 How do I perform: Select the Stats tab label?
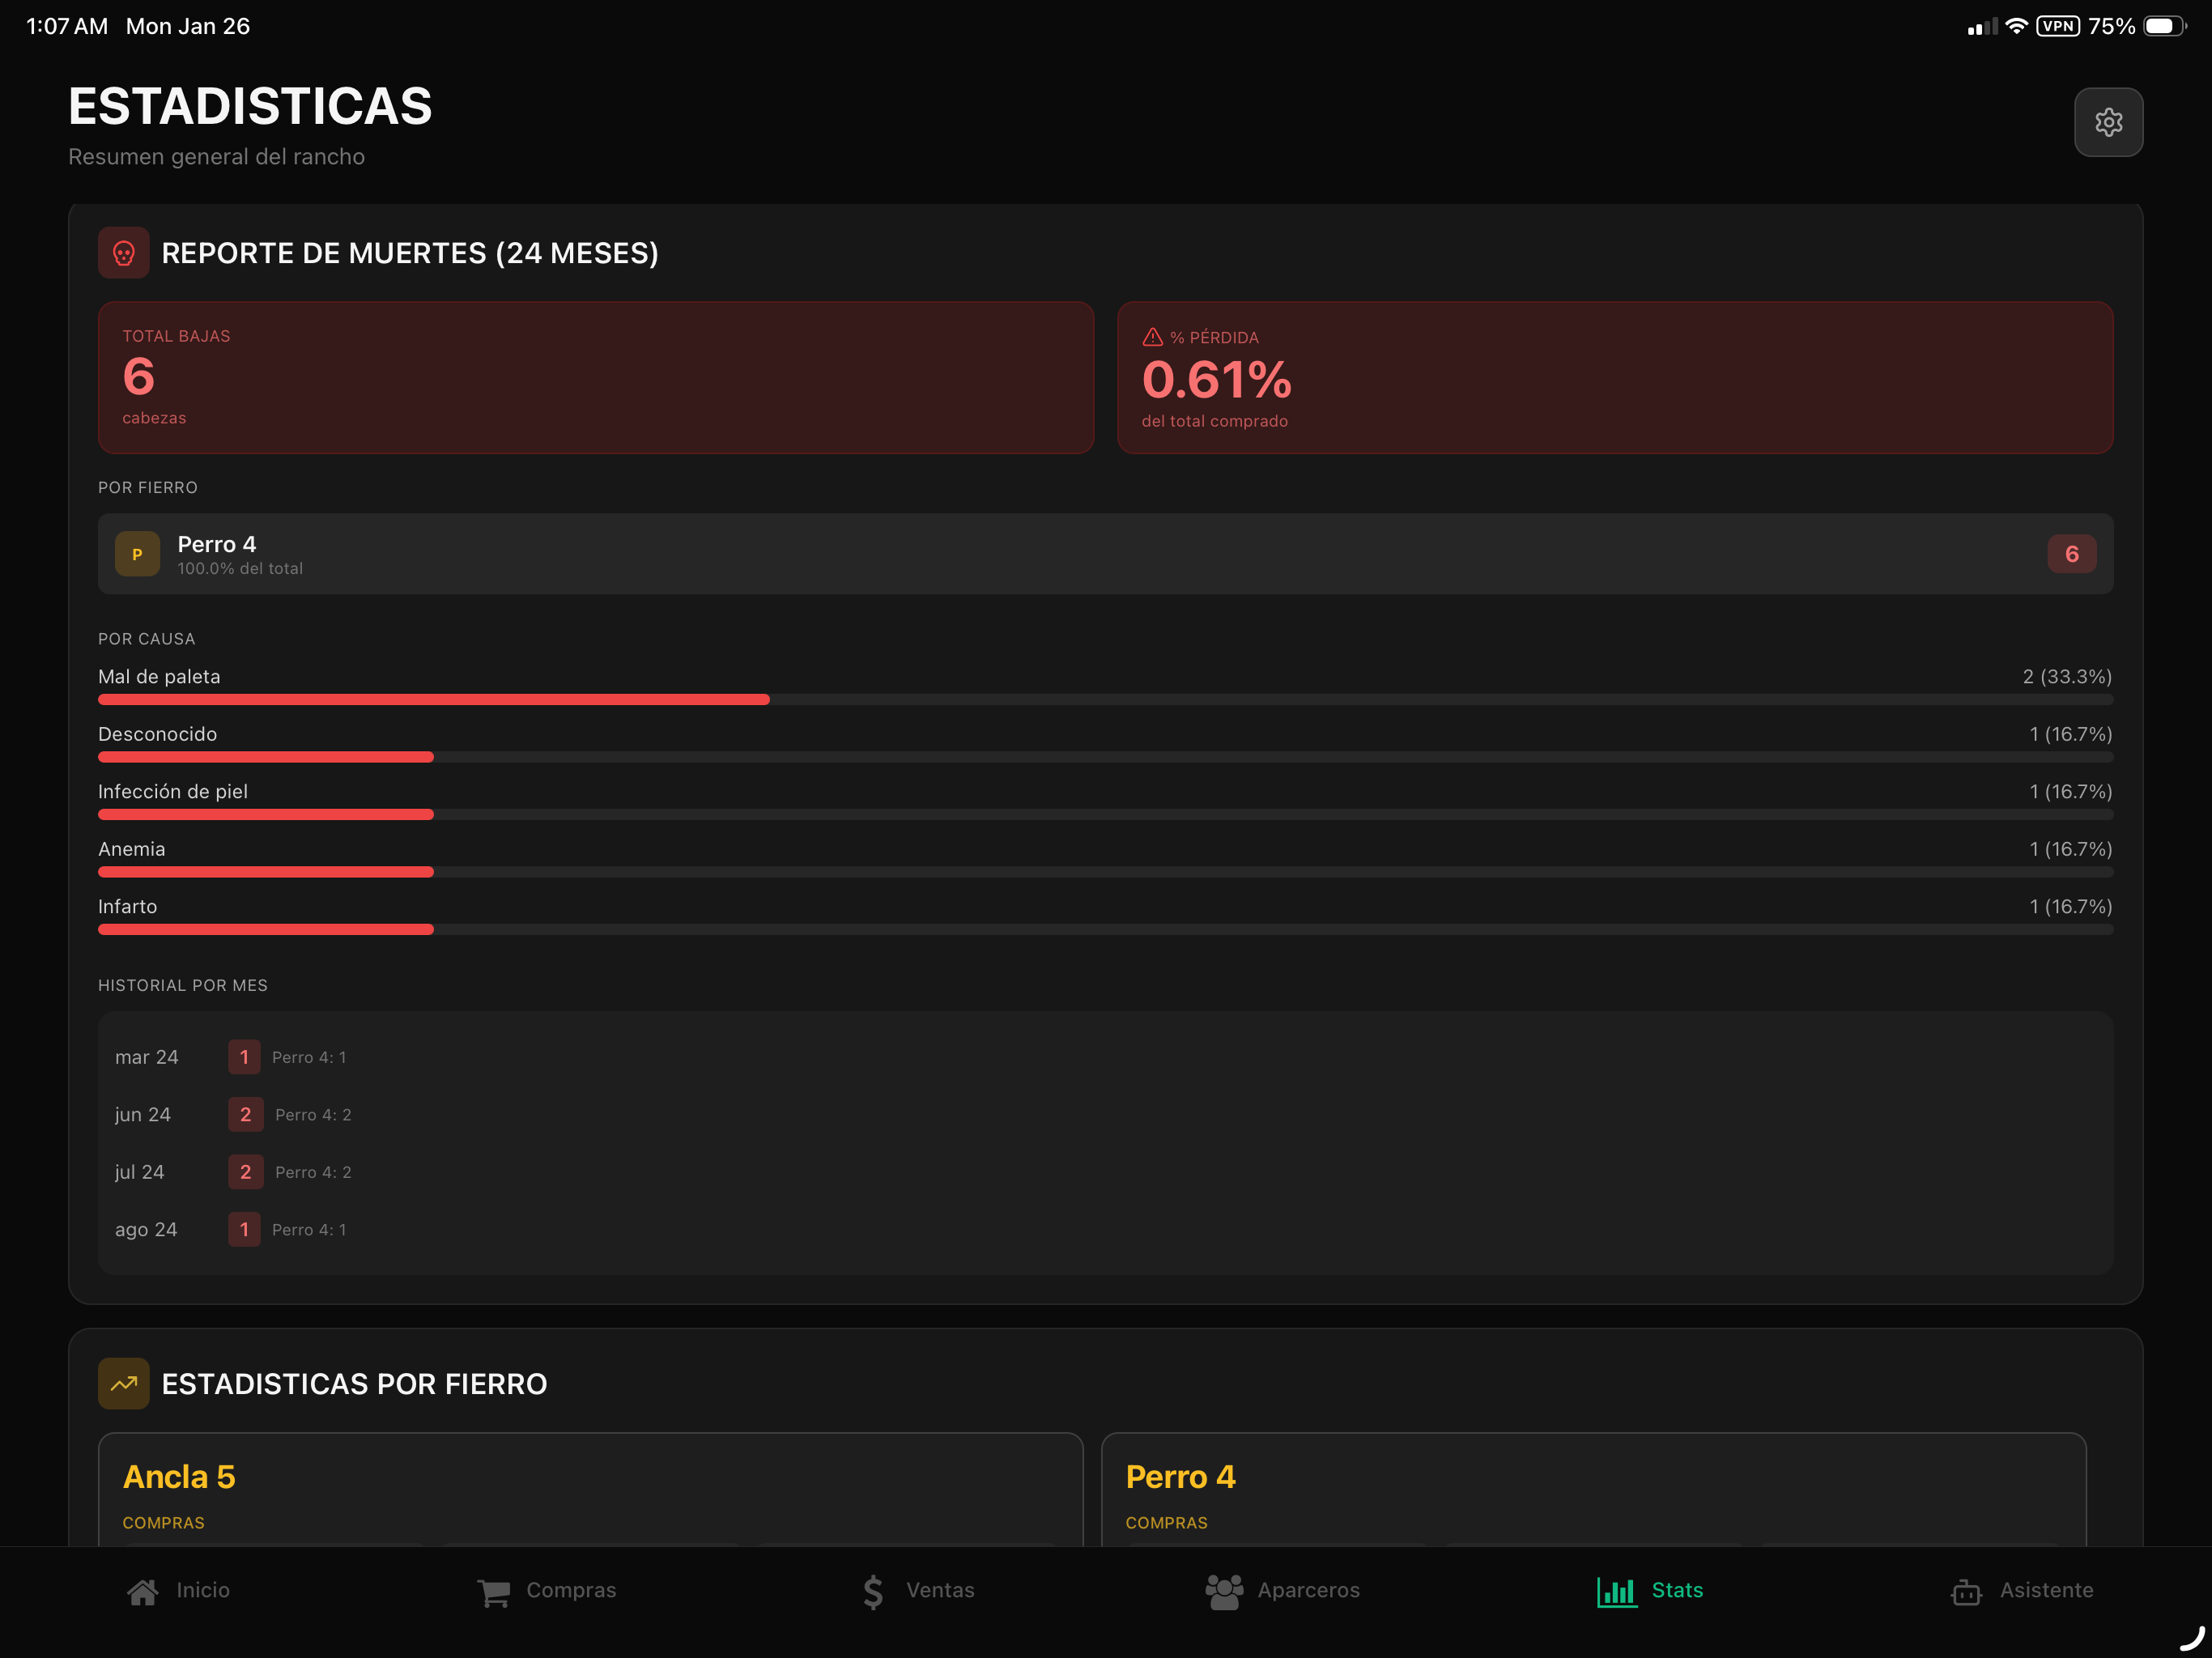pos(1677,1590)
